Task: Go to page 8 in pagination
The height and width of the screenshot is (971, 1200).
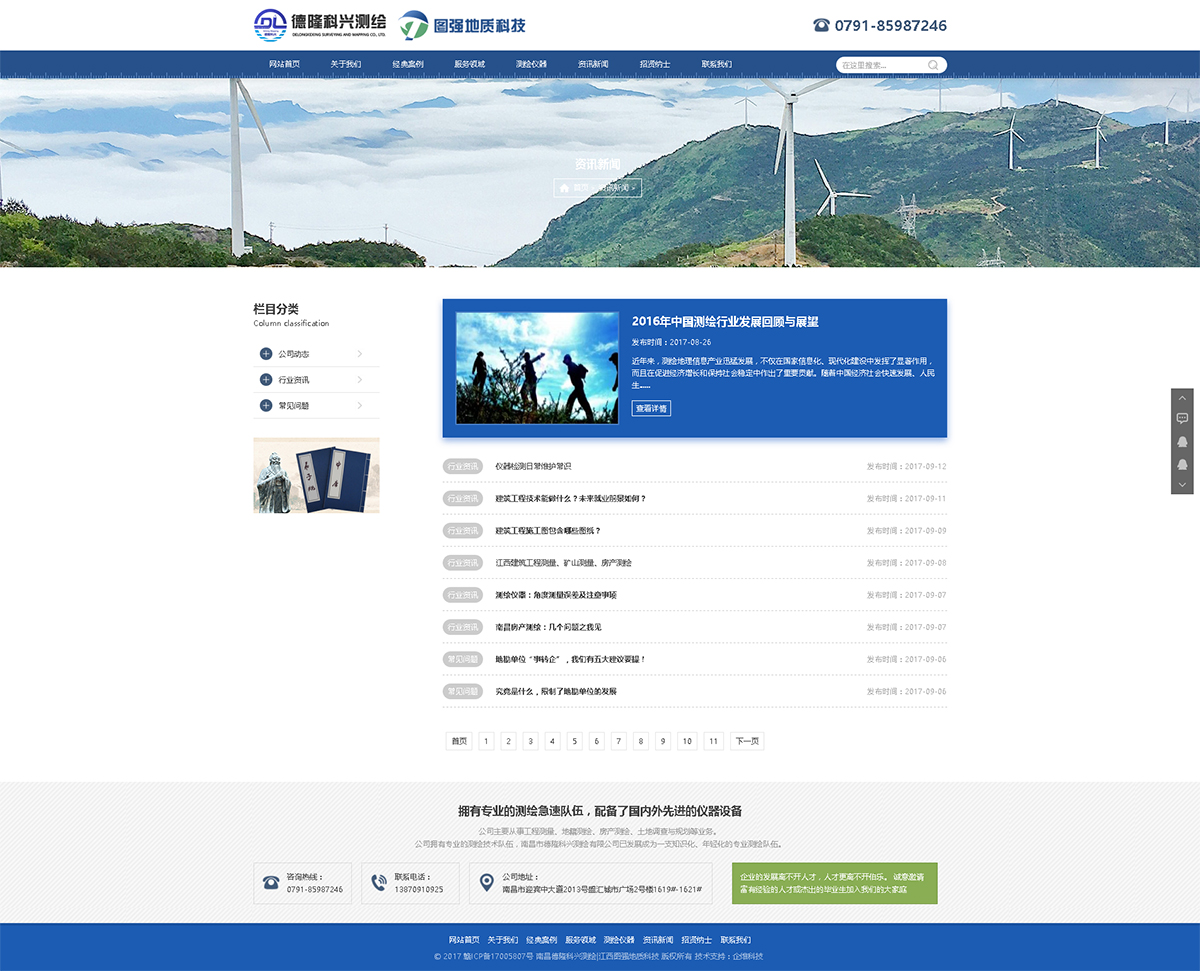Action: tap(640, 741)
